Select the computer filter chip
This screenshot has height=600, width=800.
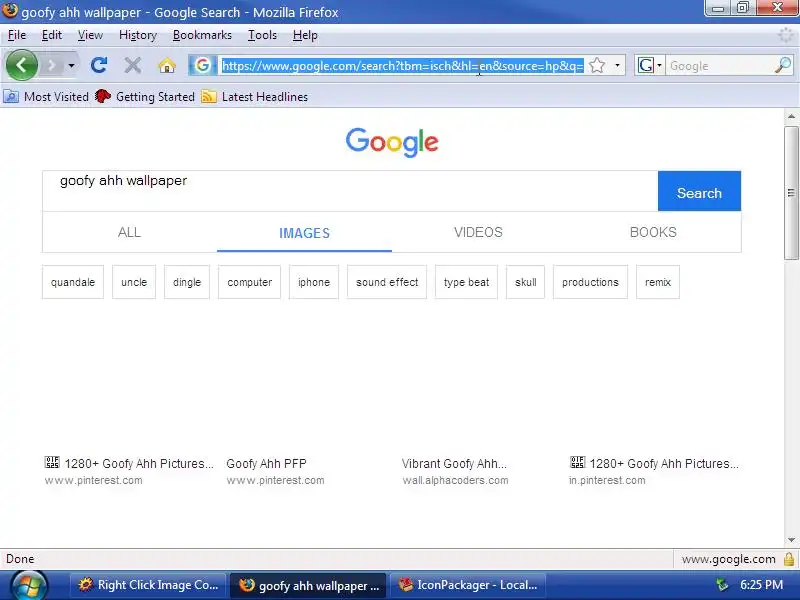tap(249, 282)
